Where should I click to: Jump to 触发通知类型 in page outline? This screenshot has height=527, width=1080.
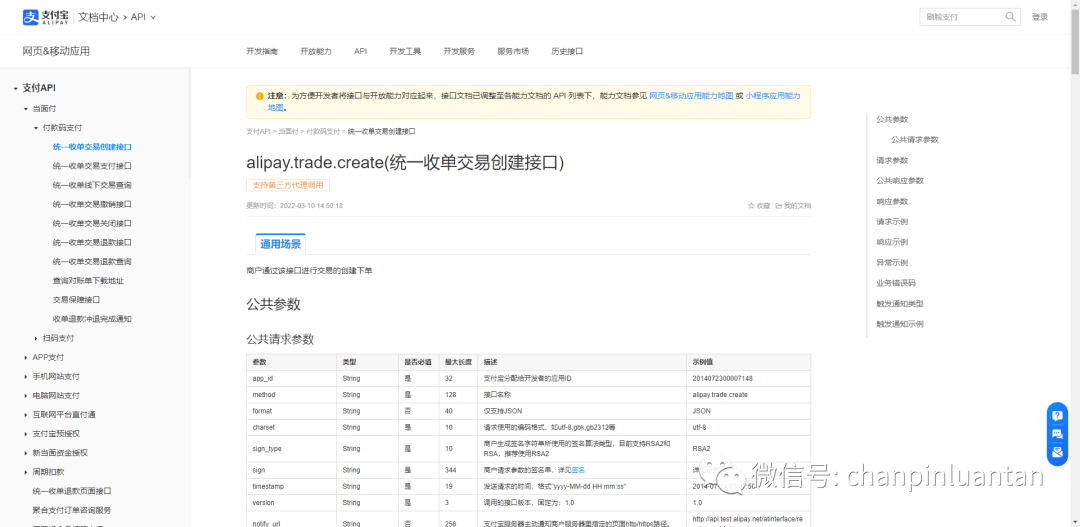pyautogui.click(x=900, y=303)
